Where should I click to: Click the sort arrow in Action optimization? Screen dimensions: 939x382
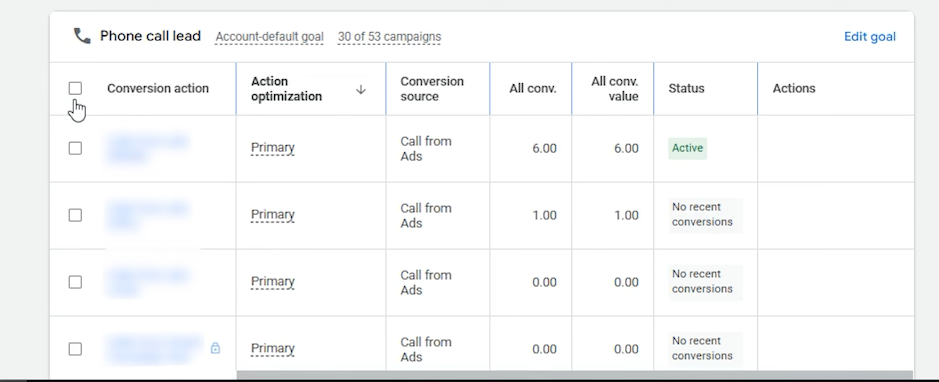[361, 89]
